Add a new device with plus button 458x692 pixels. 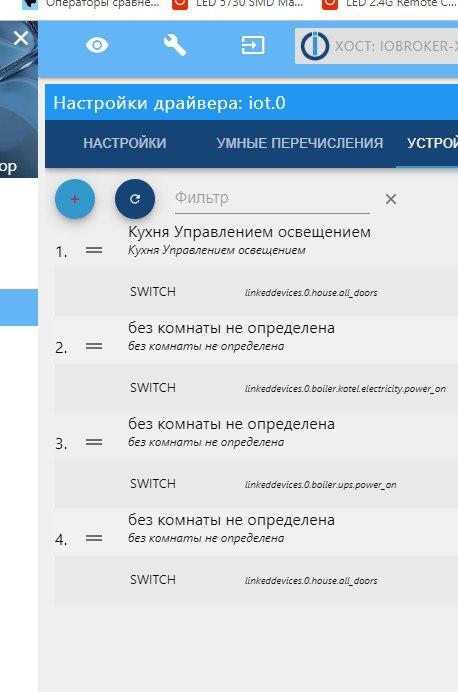pyautogui.click(x=75, y=199)
